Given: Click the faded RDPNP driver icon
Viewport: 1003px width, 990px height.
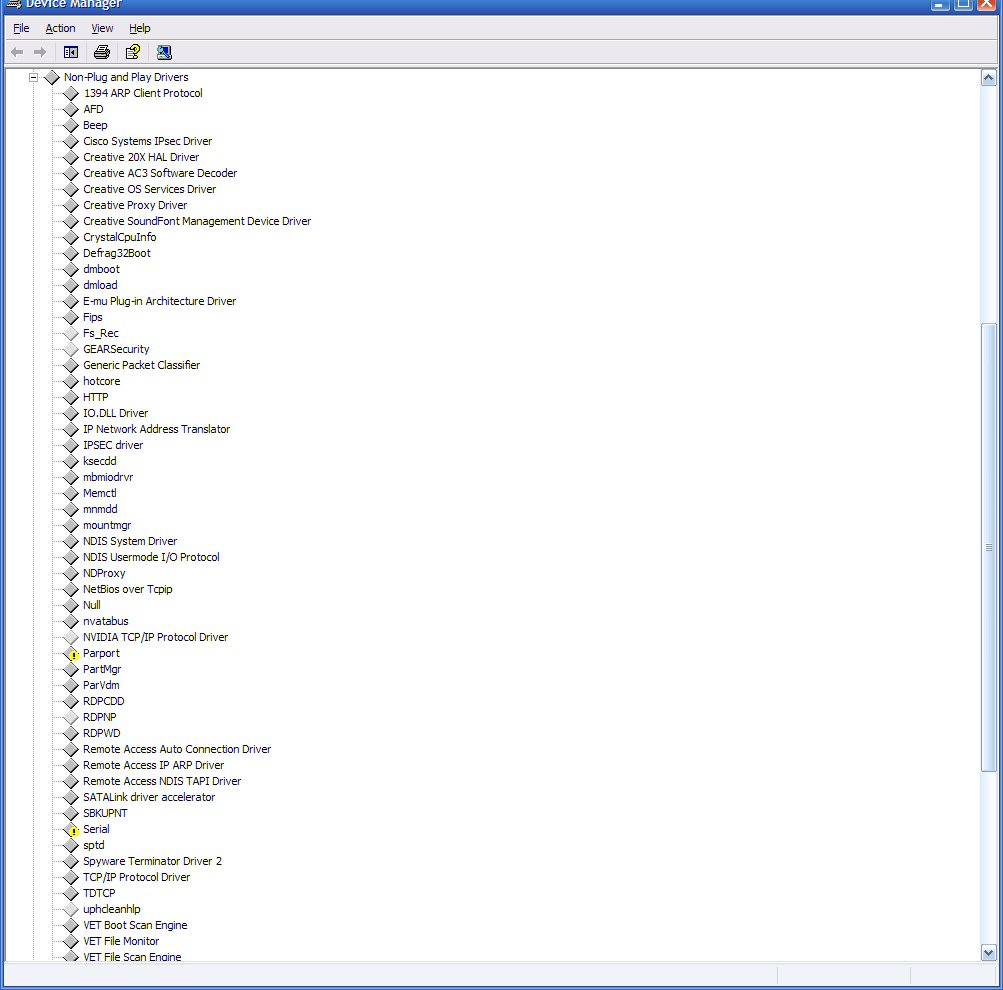Looking at the screenshot, I should (x=71, y=718).
